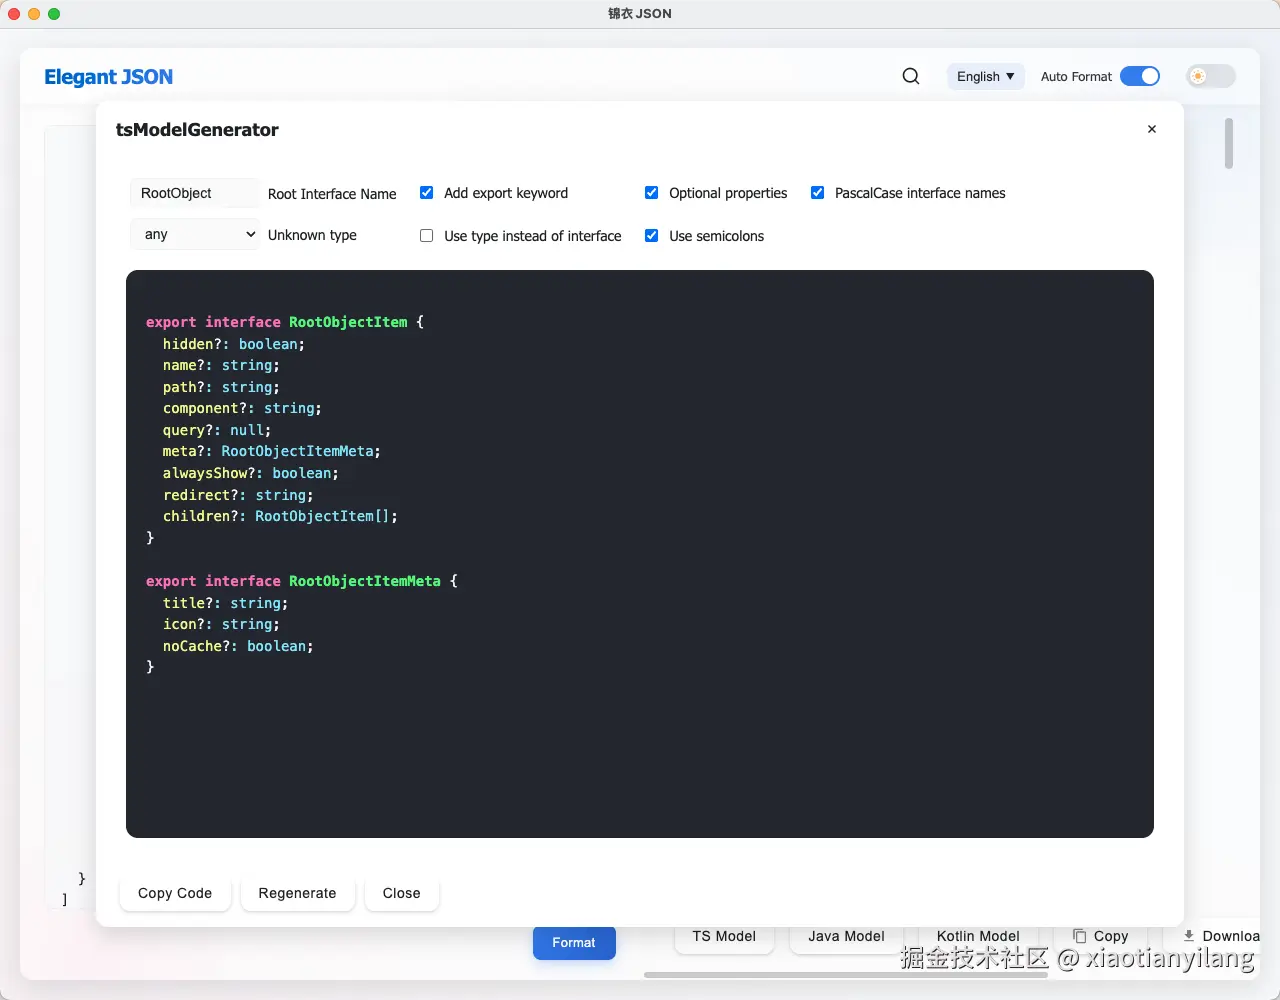Viewport: 1280px width, 1000px height.
Task: Click 'query?: null;' code line
Action: pos(217,430)
